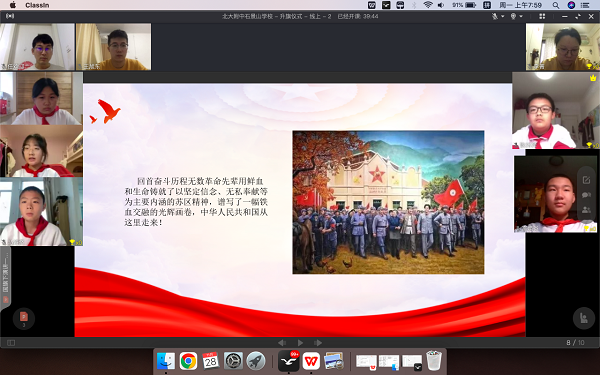The image size is (600, 375).
Task: Toggle the camera icon in top toolbar
Action: [x=513, y=16]
